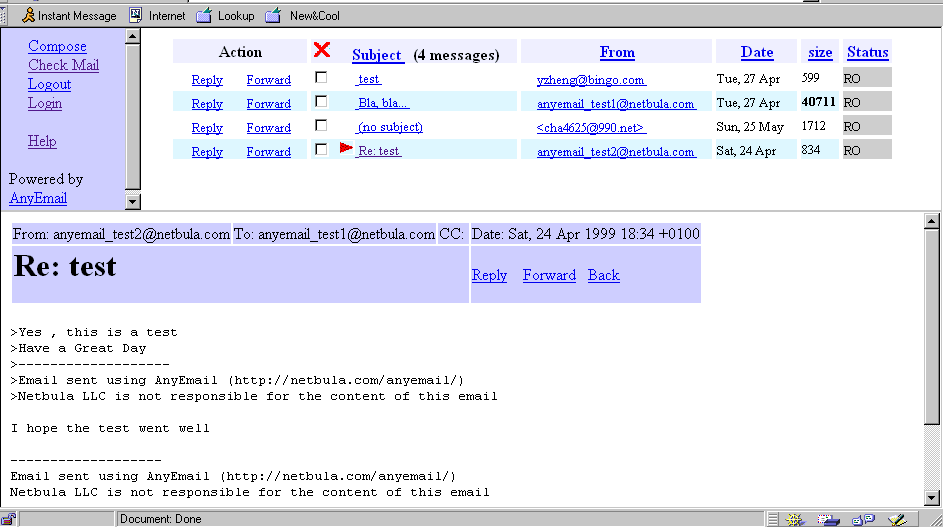
Task: Click the Back link in message preview
Action: coord(603,275)
